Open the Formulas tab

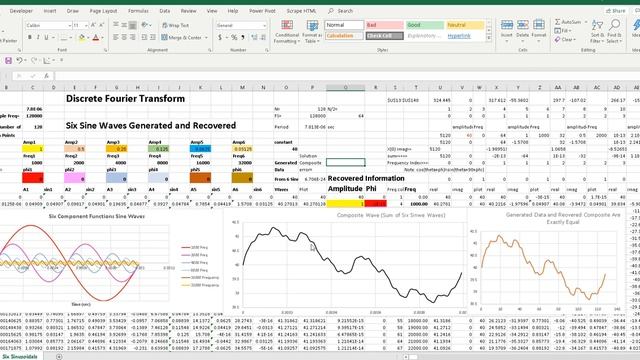(138, 11)
